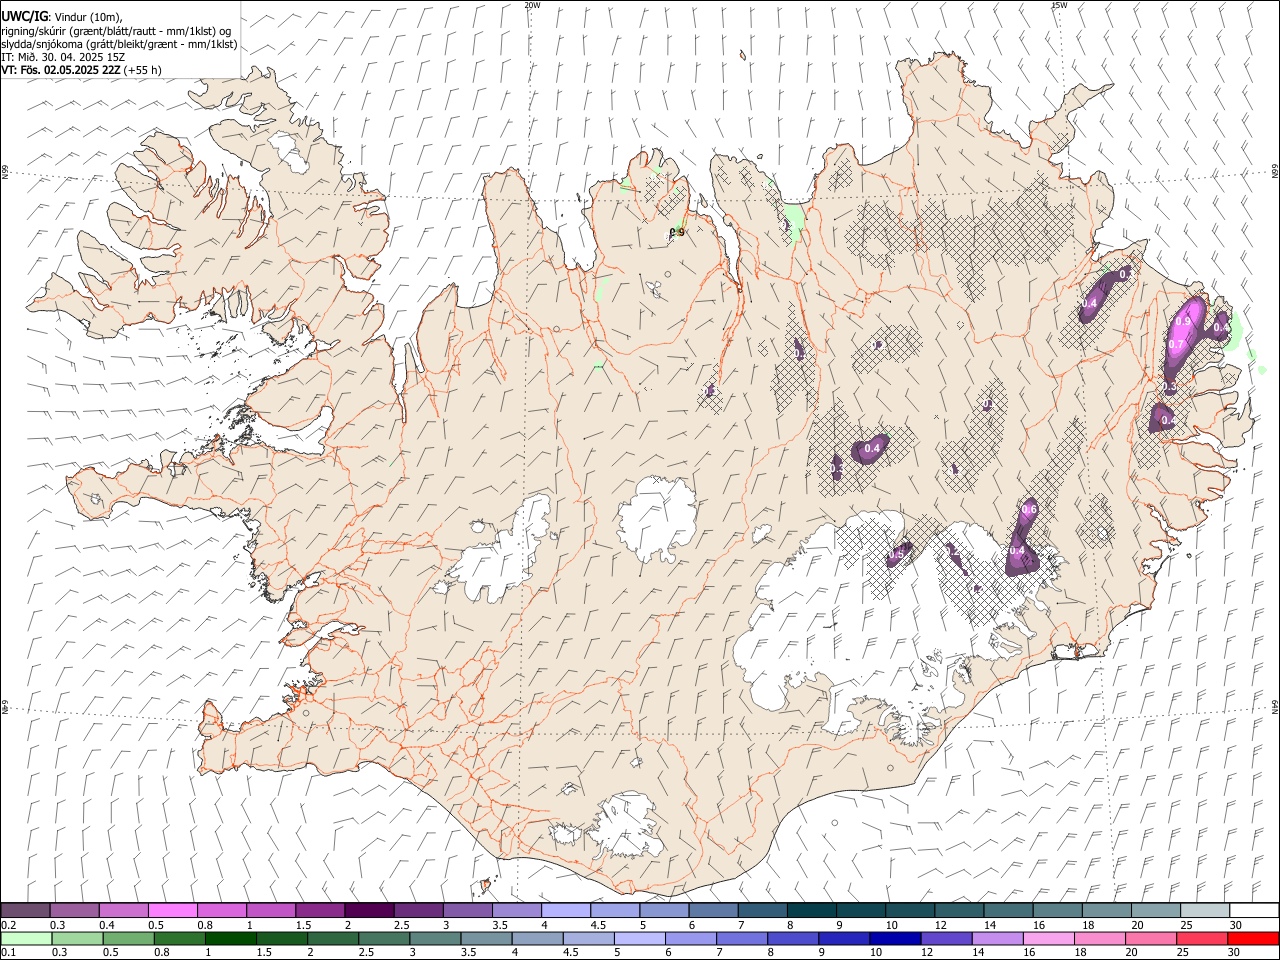Pick the darkest green 1–1.5 rain swatch

point(231,939)
